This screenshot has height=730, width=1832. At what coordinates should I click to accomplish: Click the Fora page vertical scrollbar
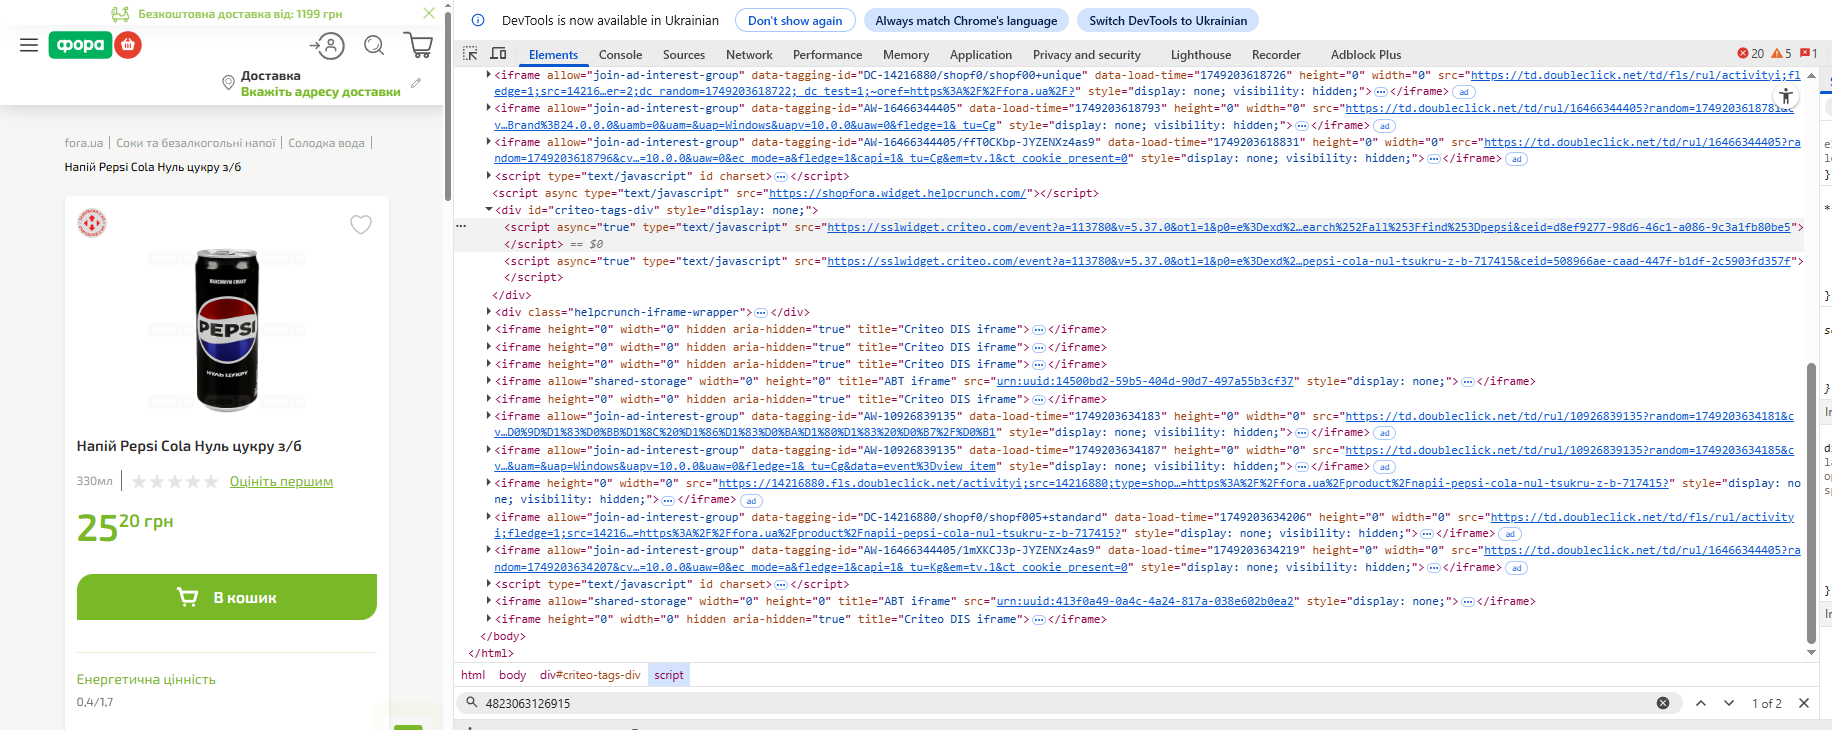448,105
